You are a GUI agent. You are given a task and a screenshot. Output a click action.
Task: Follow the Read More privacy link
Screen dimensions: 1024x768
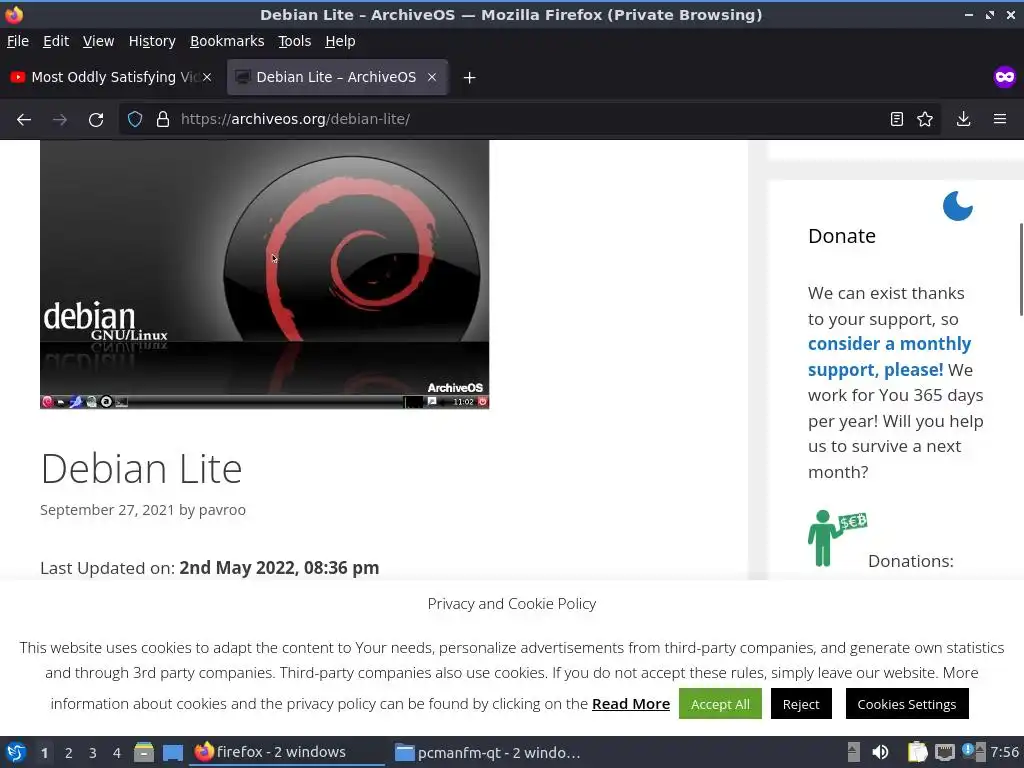[630, 704]
